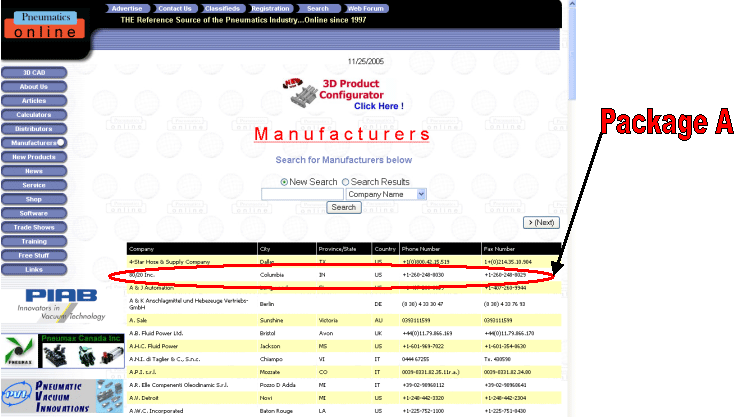Open the Pneumax Canada Inc ad
Screen dimensions: 740x417
coord(63,351)
